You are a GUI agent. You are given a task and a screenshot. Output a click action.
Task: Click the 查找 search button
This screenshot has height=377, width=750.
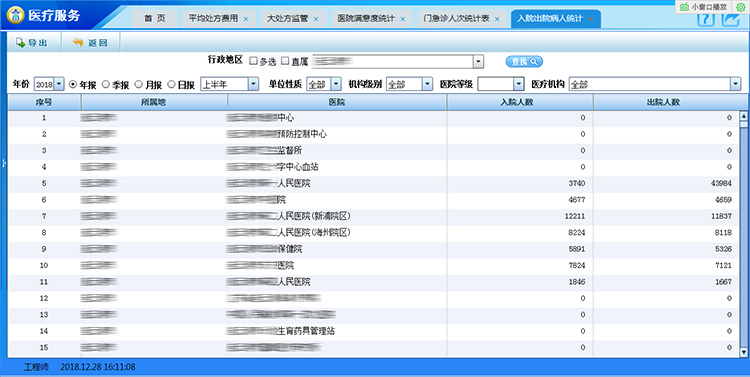point(524,62)
